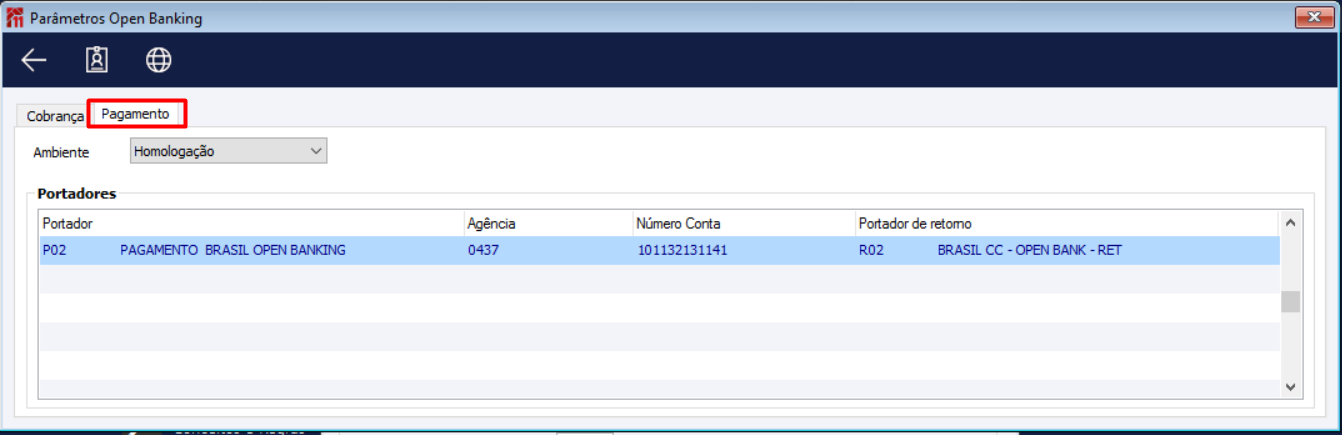
Task: Click return portador code R02
Action: pos(871,250)
